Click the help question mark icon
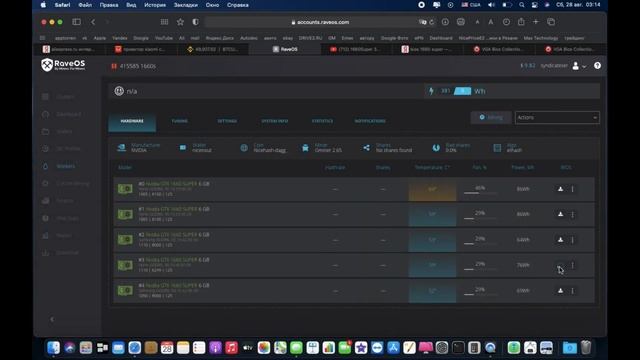Image resolution: width=640 pixels, height=360 pixels. (x=597, y=66)
